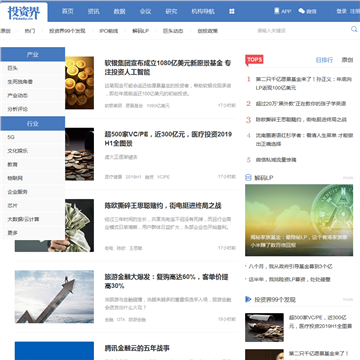Click the 行业 category header
Image resolution: width=360 pixels, height=360 pixels.
coord(33,124)
